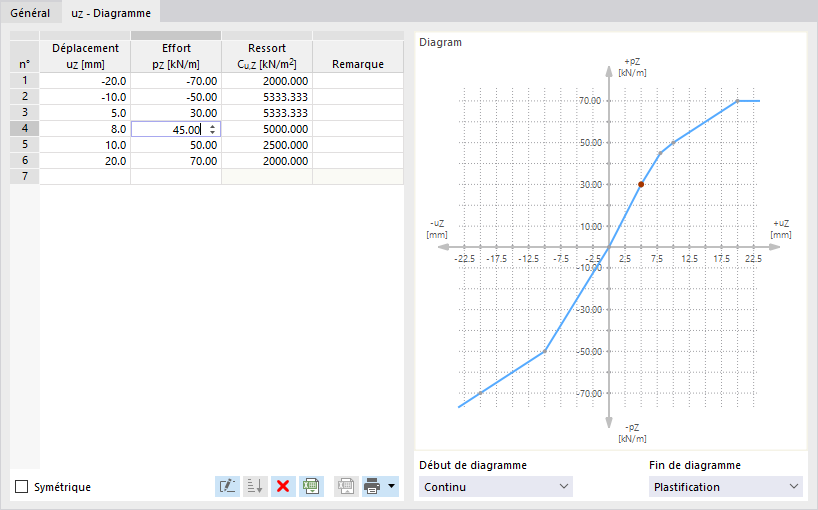Delete row with the red X icon
This screenshot has height=510, width=818.
(283, 487)
